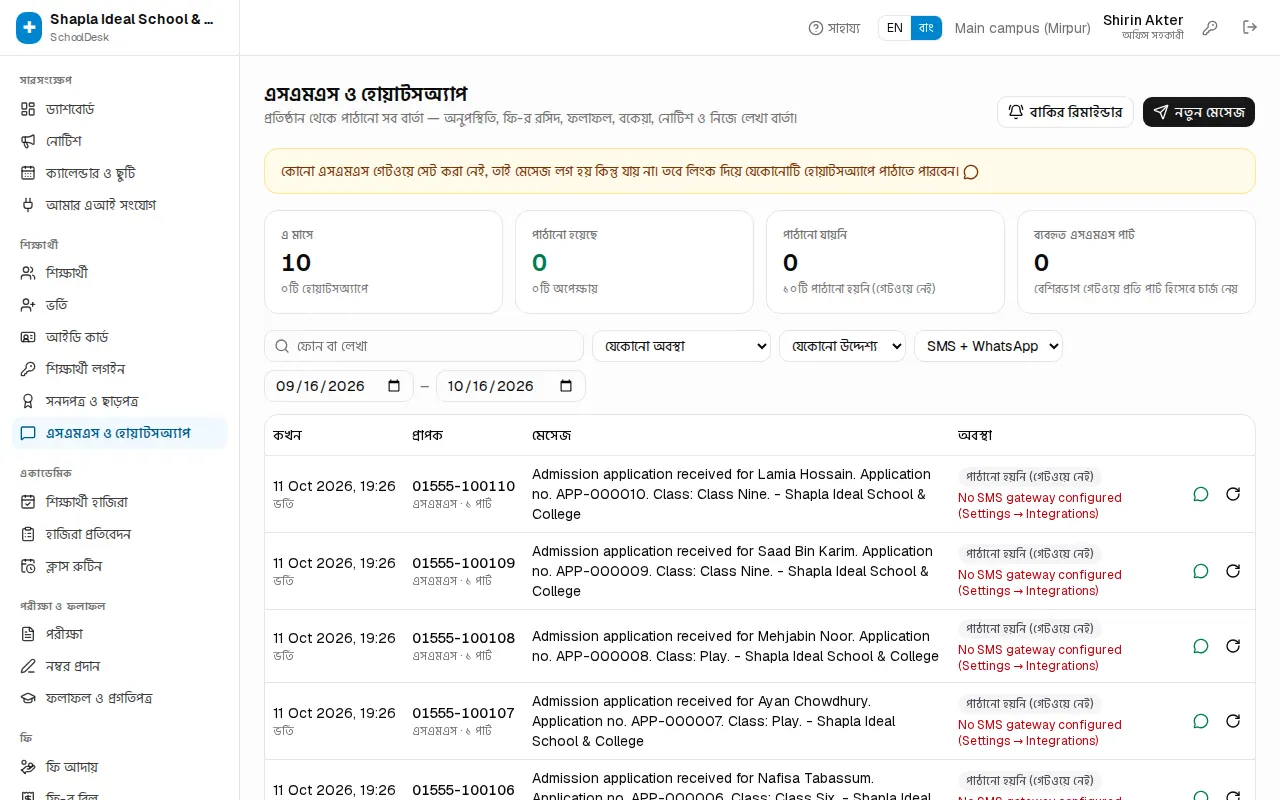Send the Lamia Hossain message via WhatsApp icon

pos(1201,494)
